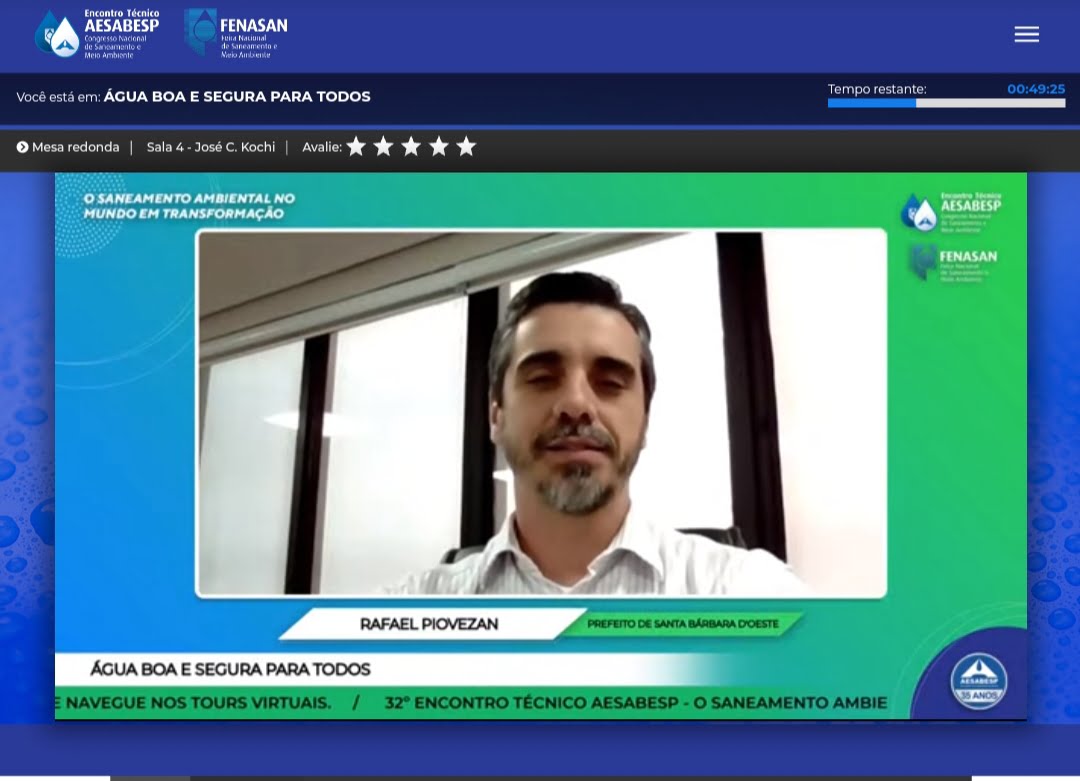Image resolution: width=1080 pixels, height=781 pixels.
Task: Click the FENASAN logo in header
Action: [236, 34]
